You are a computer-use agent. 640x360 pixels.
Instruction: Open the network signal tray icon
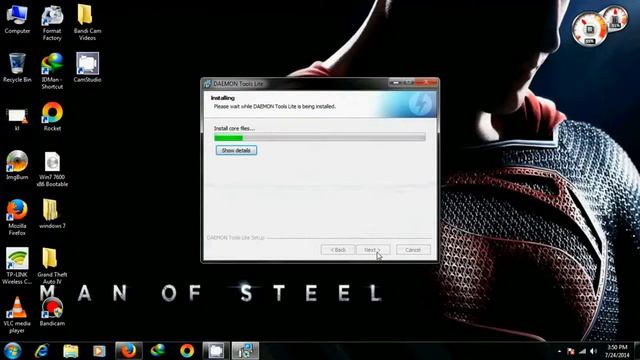coord(582,351)
